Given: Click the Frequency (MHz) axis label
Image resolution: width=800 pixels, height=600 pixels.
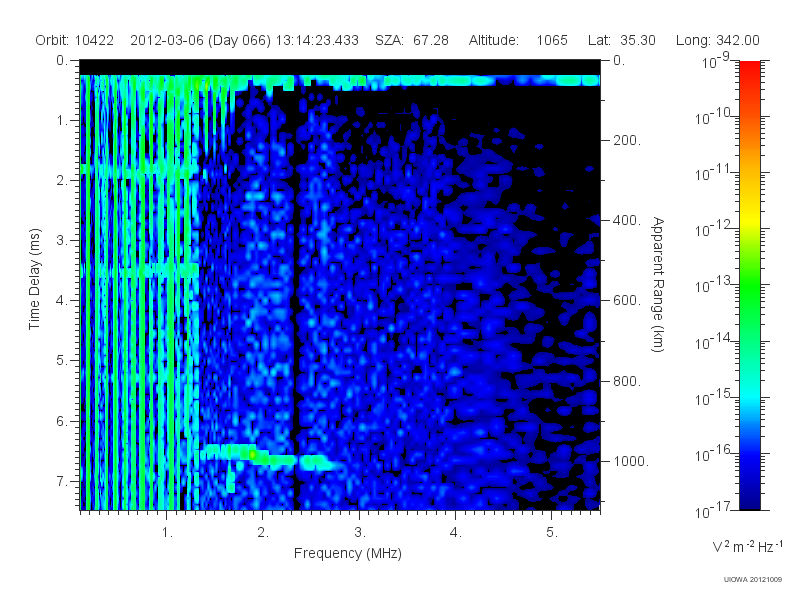Looking at the screenshot, I should pos(348,553).
